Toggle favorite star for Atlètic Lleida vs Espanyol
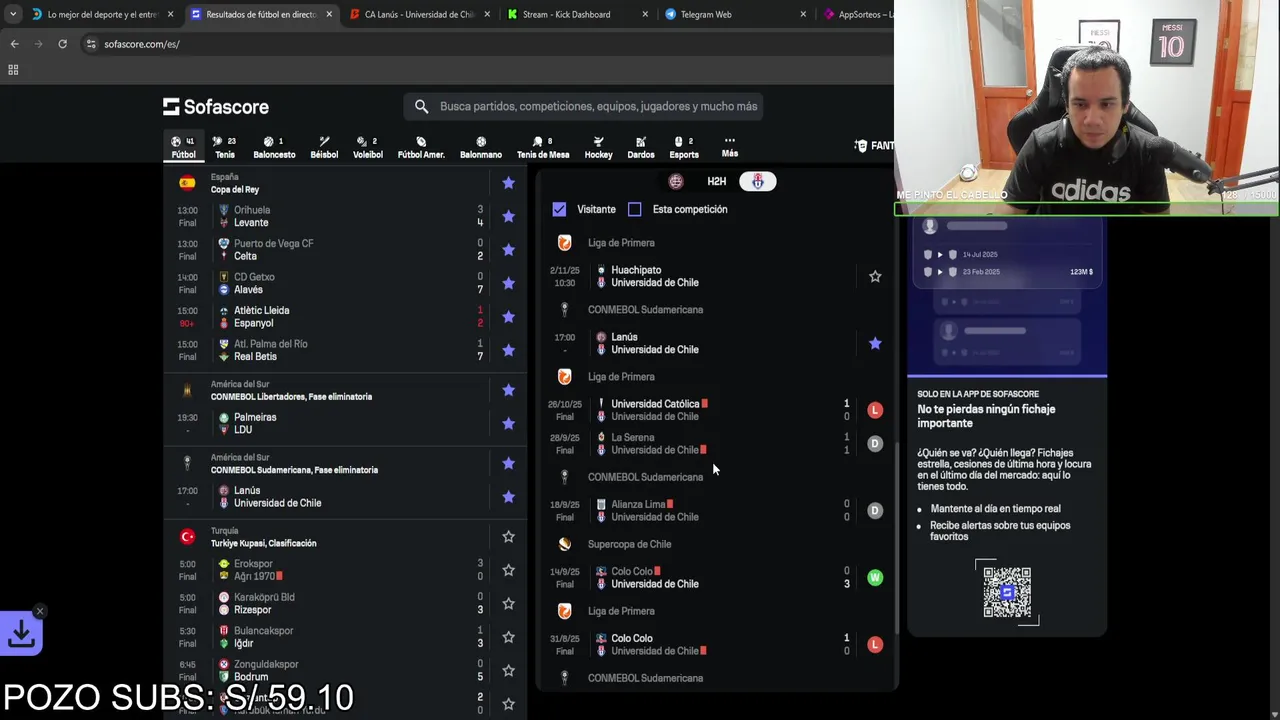This screenshot has height=720, width=1280. tap(508, 317)
